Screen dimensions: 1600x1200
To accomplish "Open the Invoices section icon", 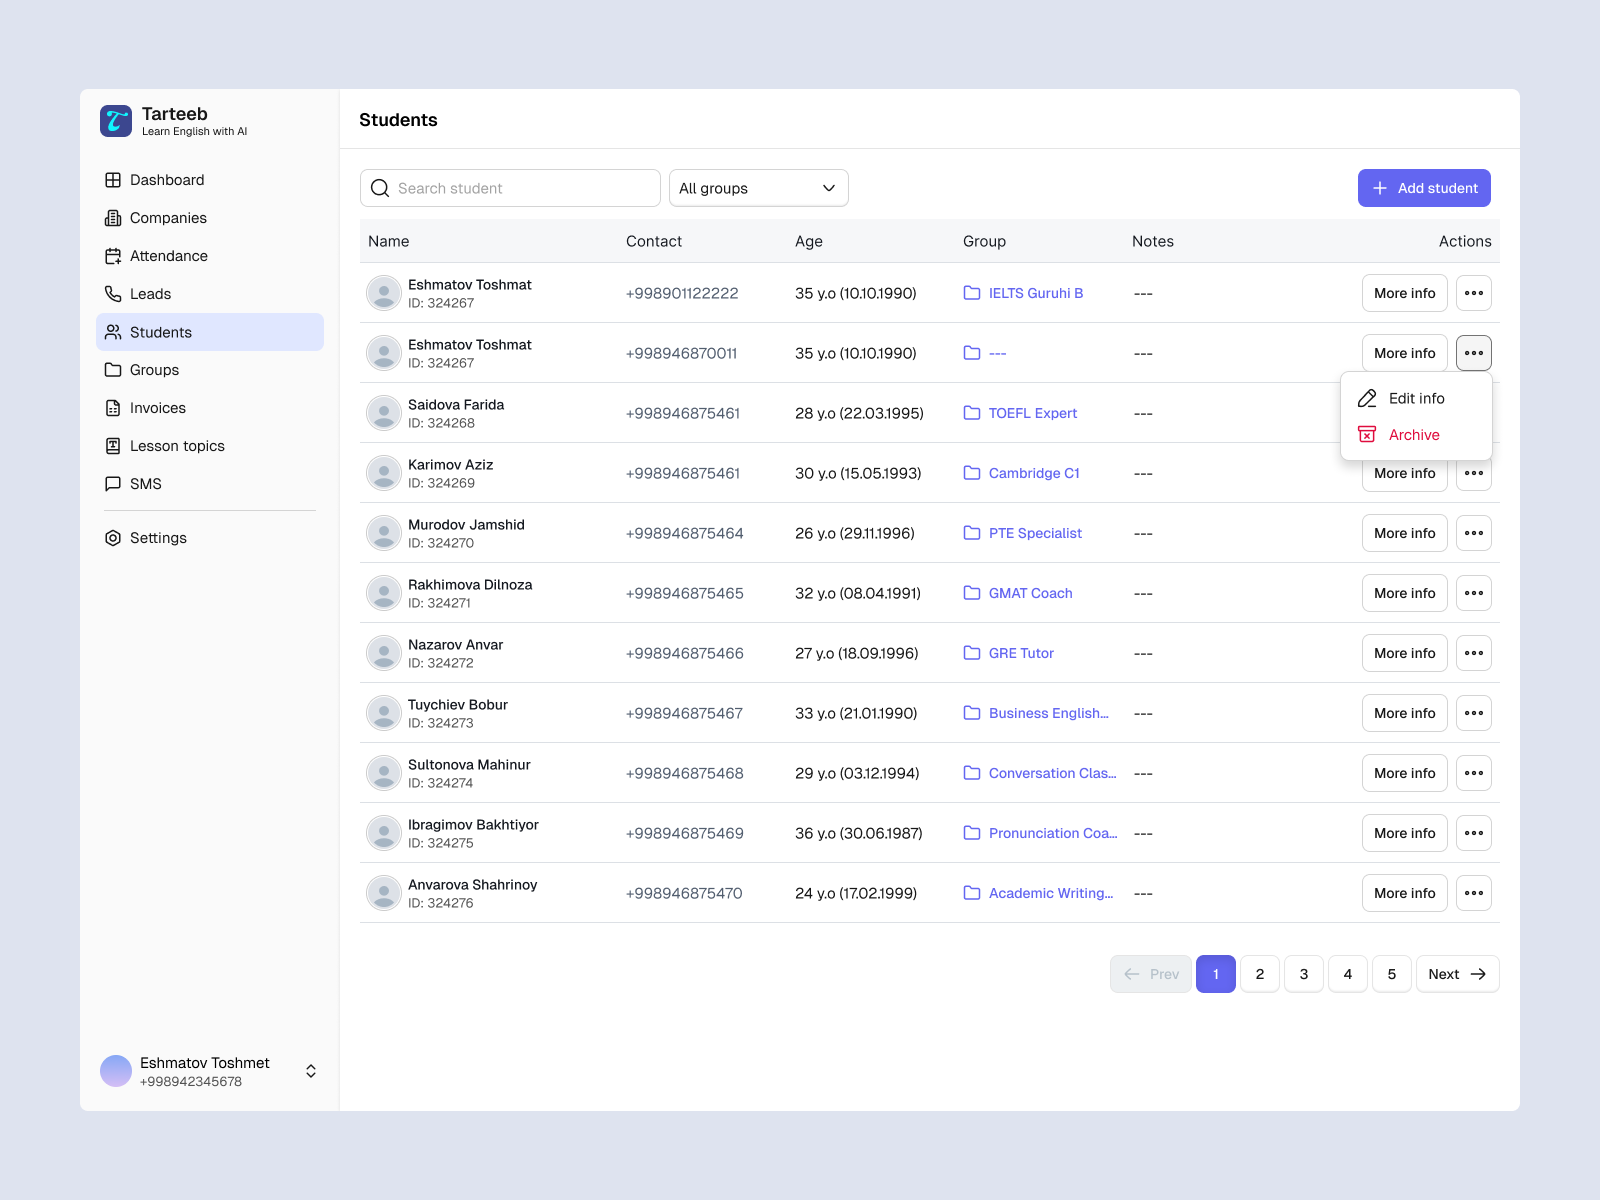I will point(113,408).
